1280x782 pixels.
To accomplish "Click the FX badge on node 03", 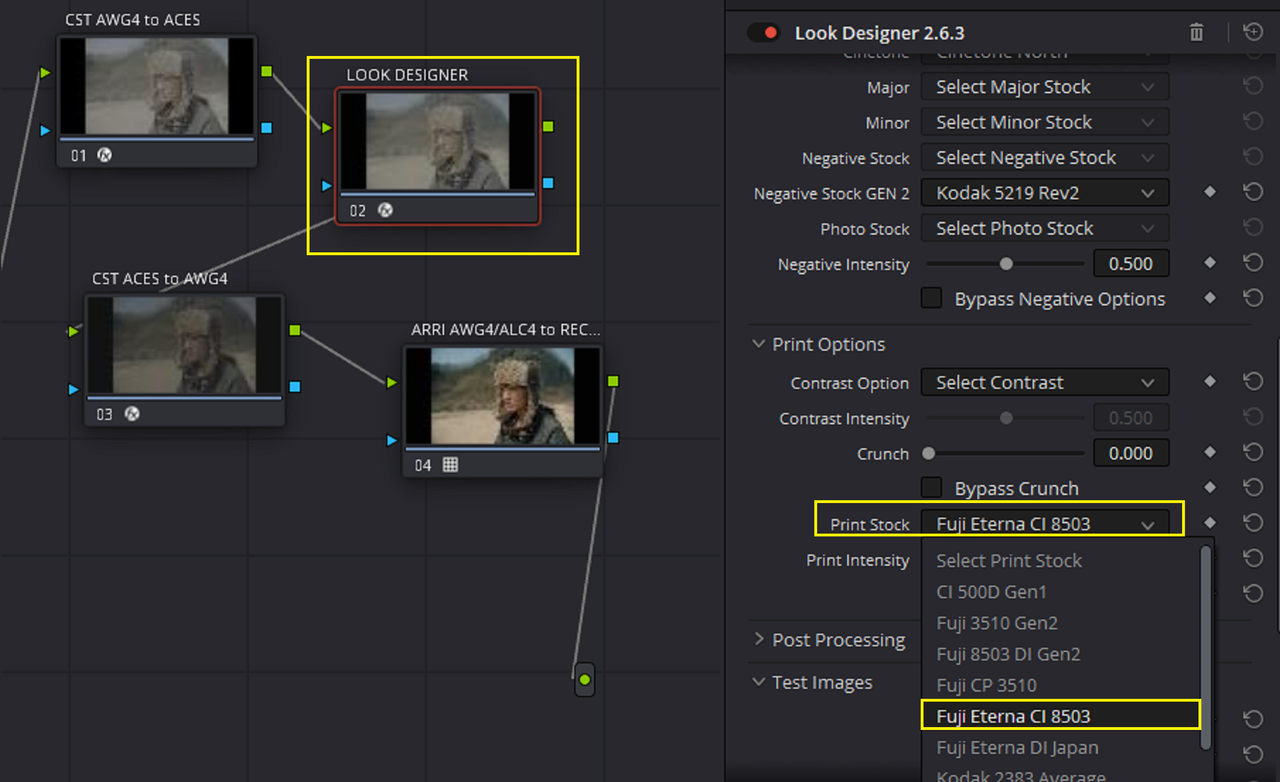I will click(131, 414).
